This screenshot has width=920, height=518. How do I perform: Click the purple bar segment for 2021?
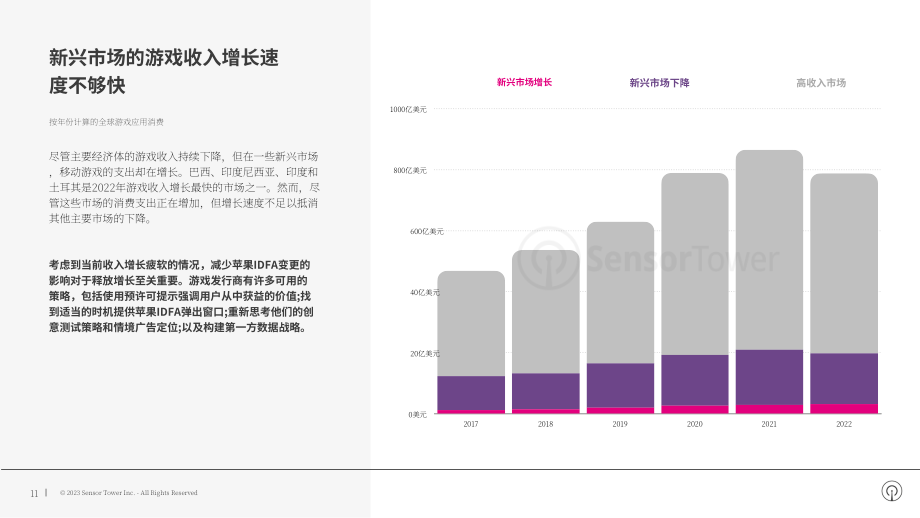[769, 377]
